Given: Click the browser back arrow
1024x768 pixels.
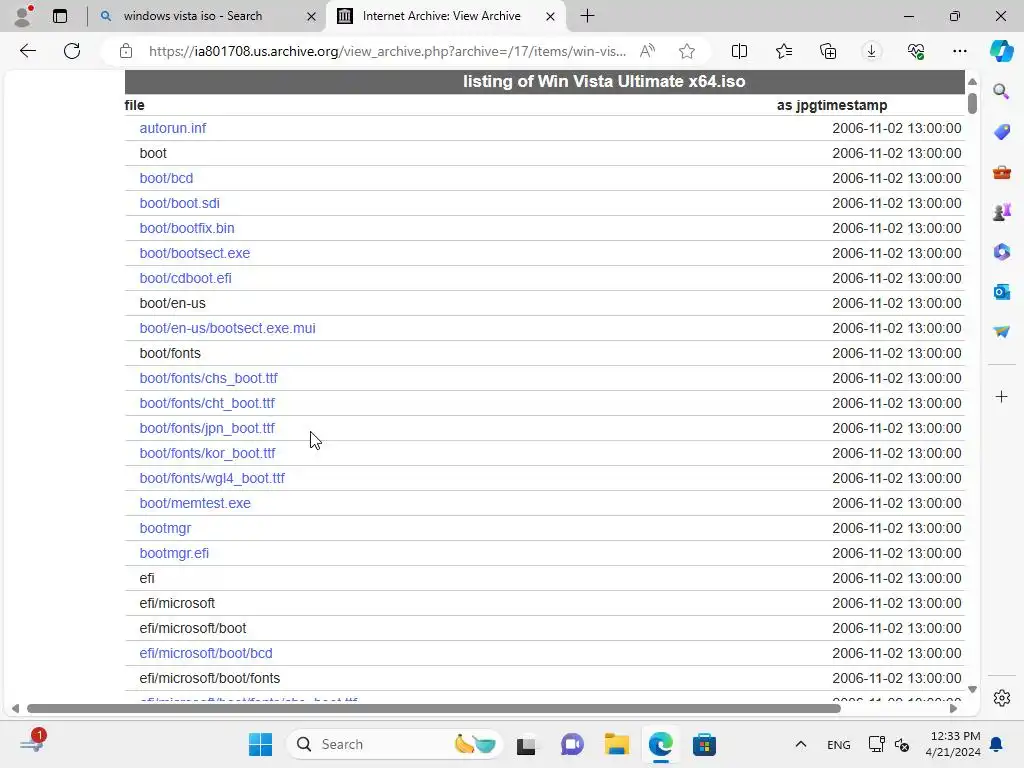Looking at the screenshot, I should coord(27,51).
